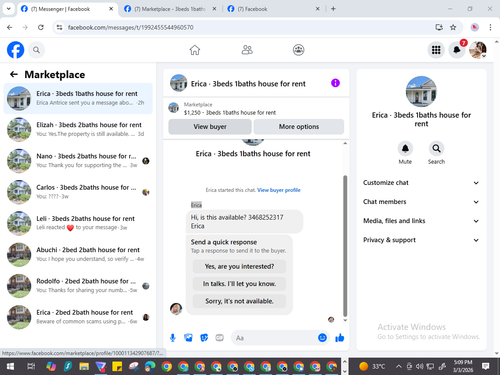Open account profile picture menu

pyautogui.click(x=478, y=50)
